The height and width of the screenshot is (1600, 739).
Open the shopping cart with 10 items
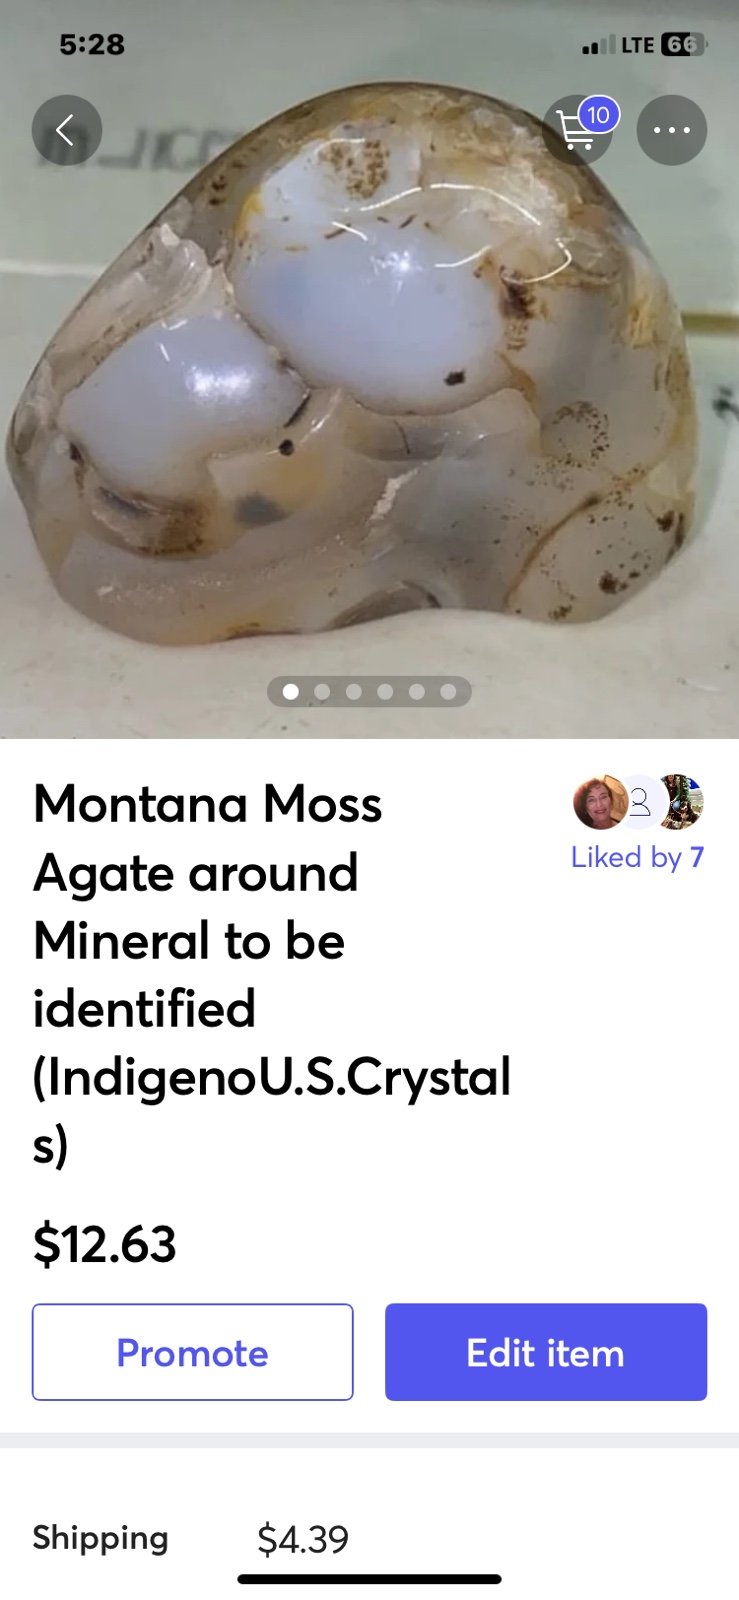click(577, 131)
